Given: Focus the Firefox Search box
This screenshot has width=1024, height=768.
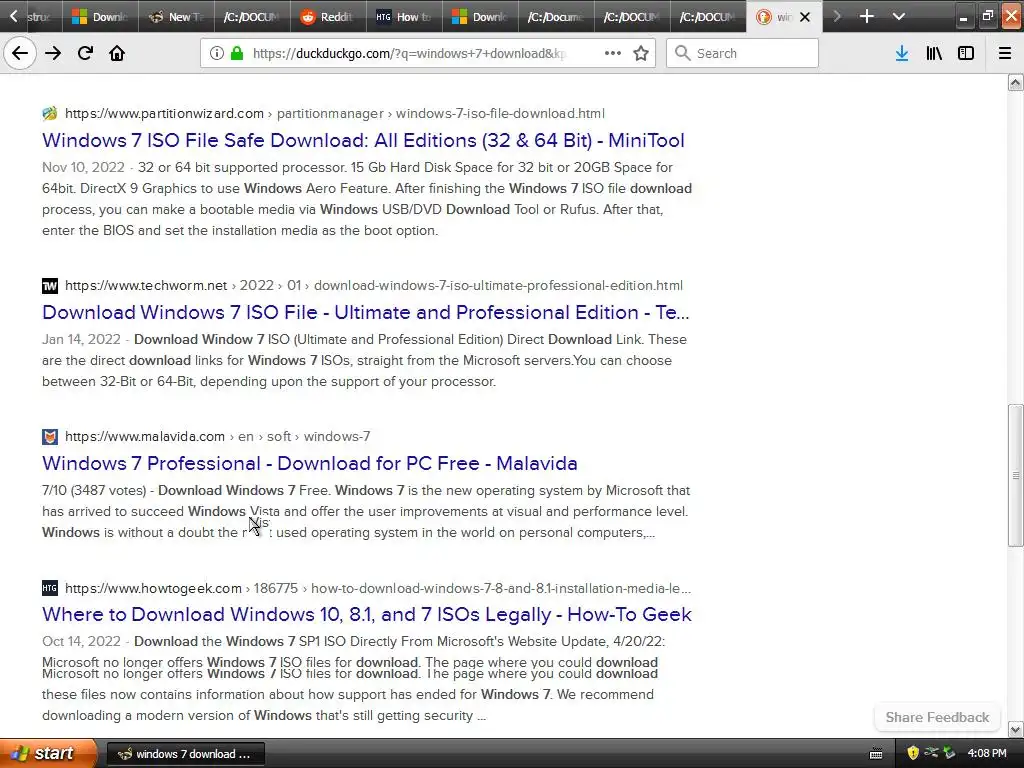Looking at the screenshot, I should 743,53.
